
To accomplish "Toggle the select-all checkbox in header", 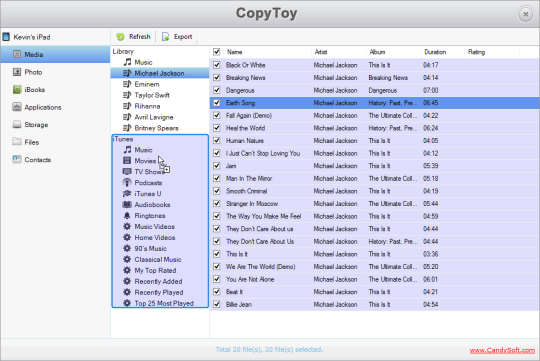I will point(217,52).
